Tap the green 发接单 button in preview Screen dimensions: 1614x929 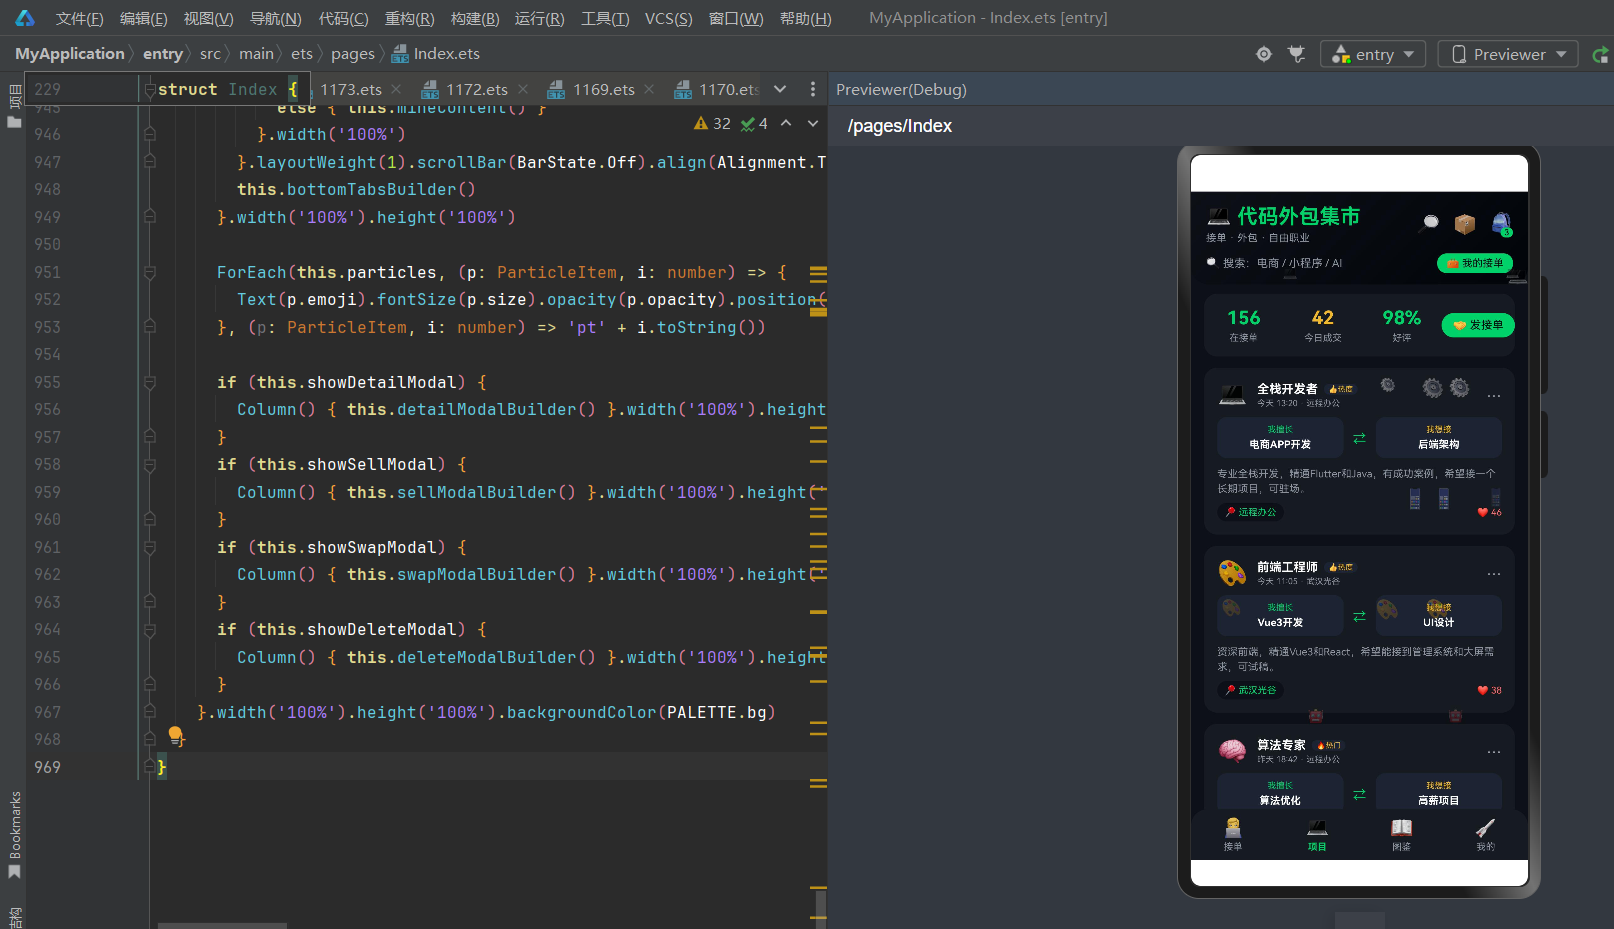click(1478, 325)
